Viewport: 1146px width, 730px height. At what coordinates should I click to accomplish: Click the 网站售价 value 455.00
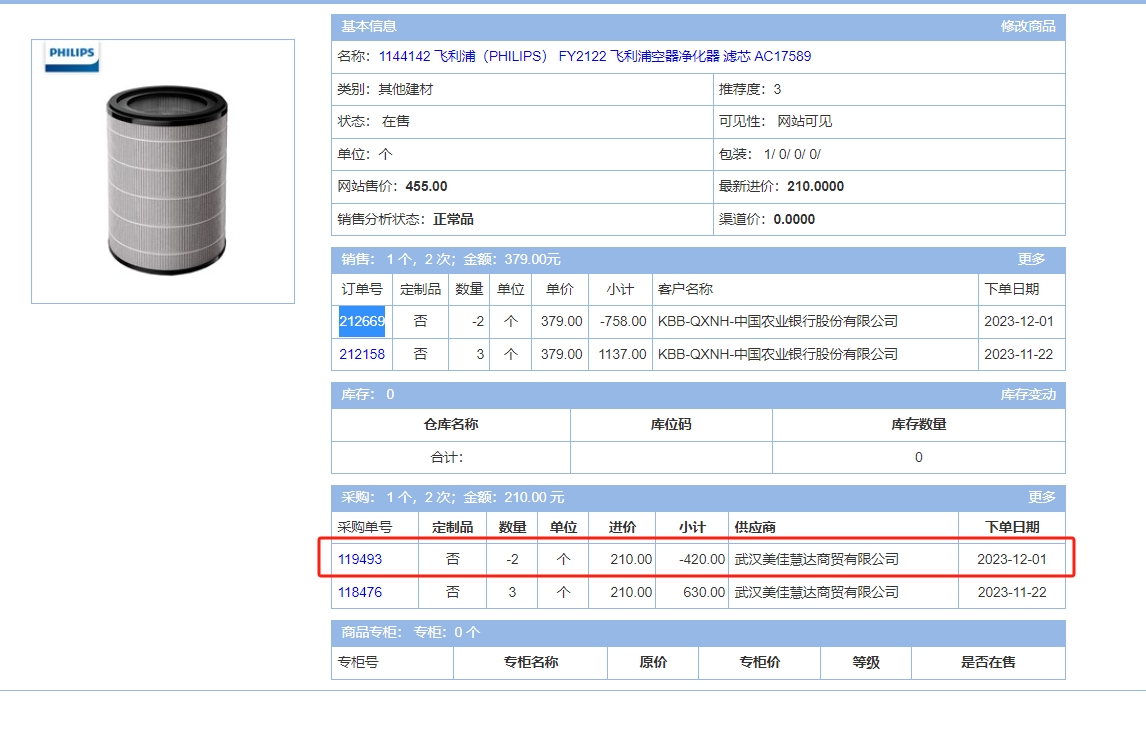click(x=426, y=186)
